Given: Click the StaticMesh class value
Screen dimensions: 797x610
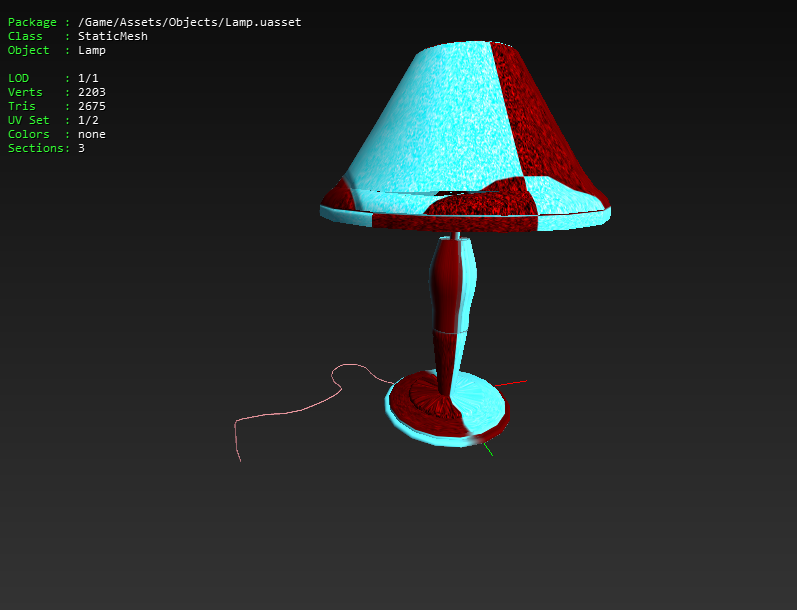Looking at the screenshot, I should (x=113, y=36).
